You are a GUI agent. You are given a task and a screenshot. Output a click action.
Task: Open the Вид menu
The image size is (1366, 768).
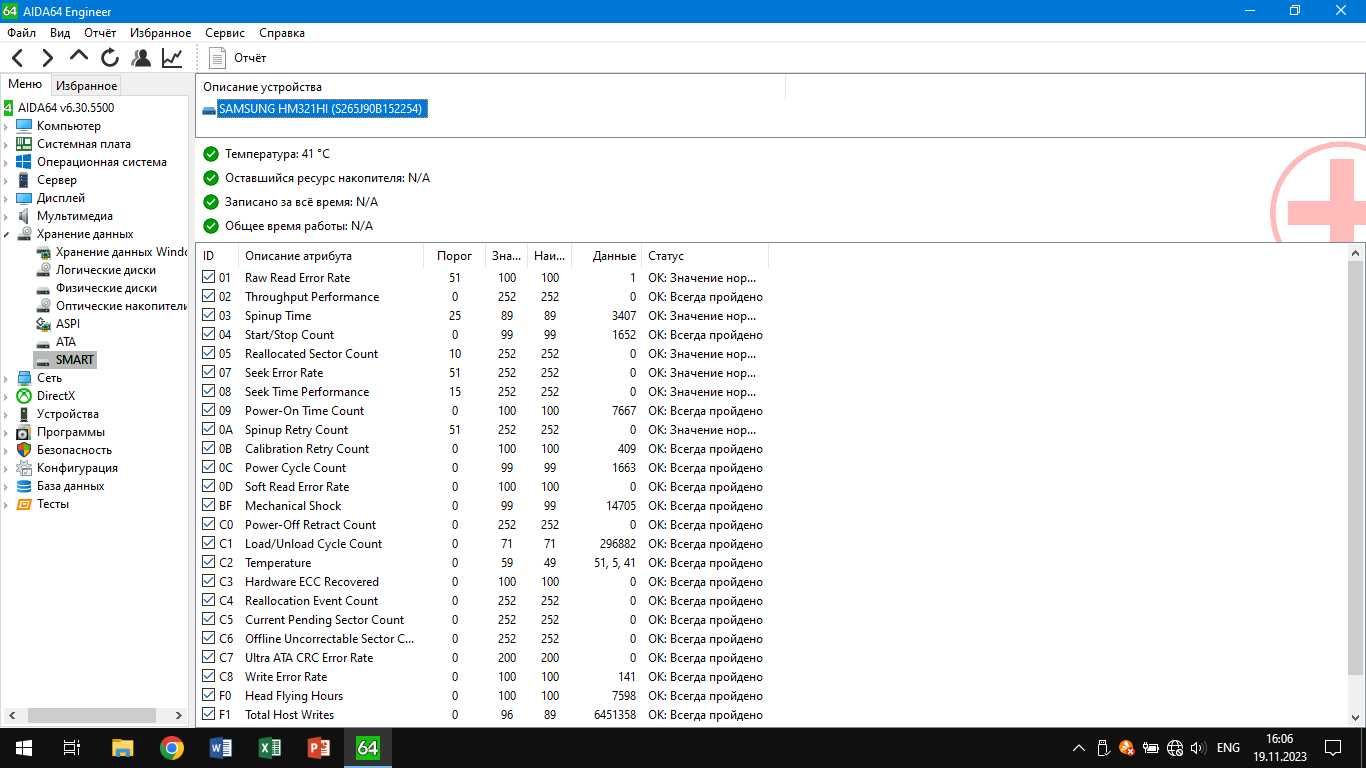pos(60,33)
